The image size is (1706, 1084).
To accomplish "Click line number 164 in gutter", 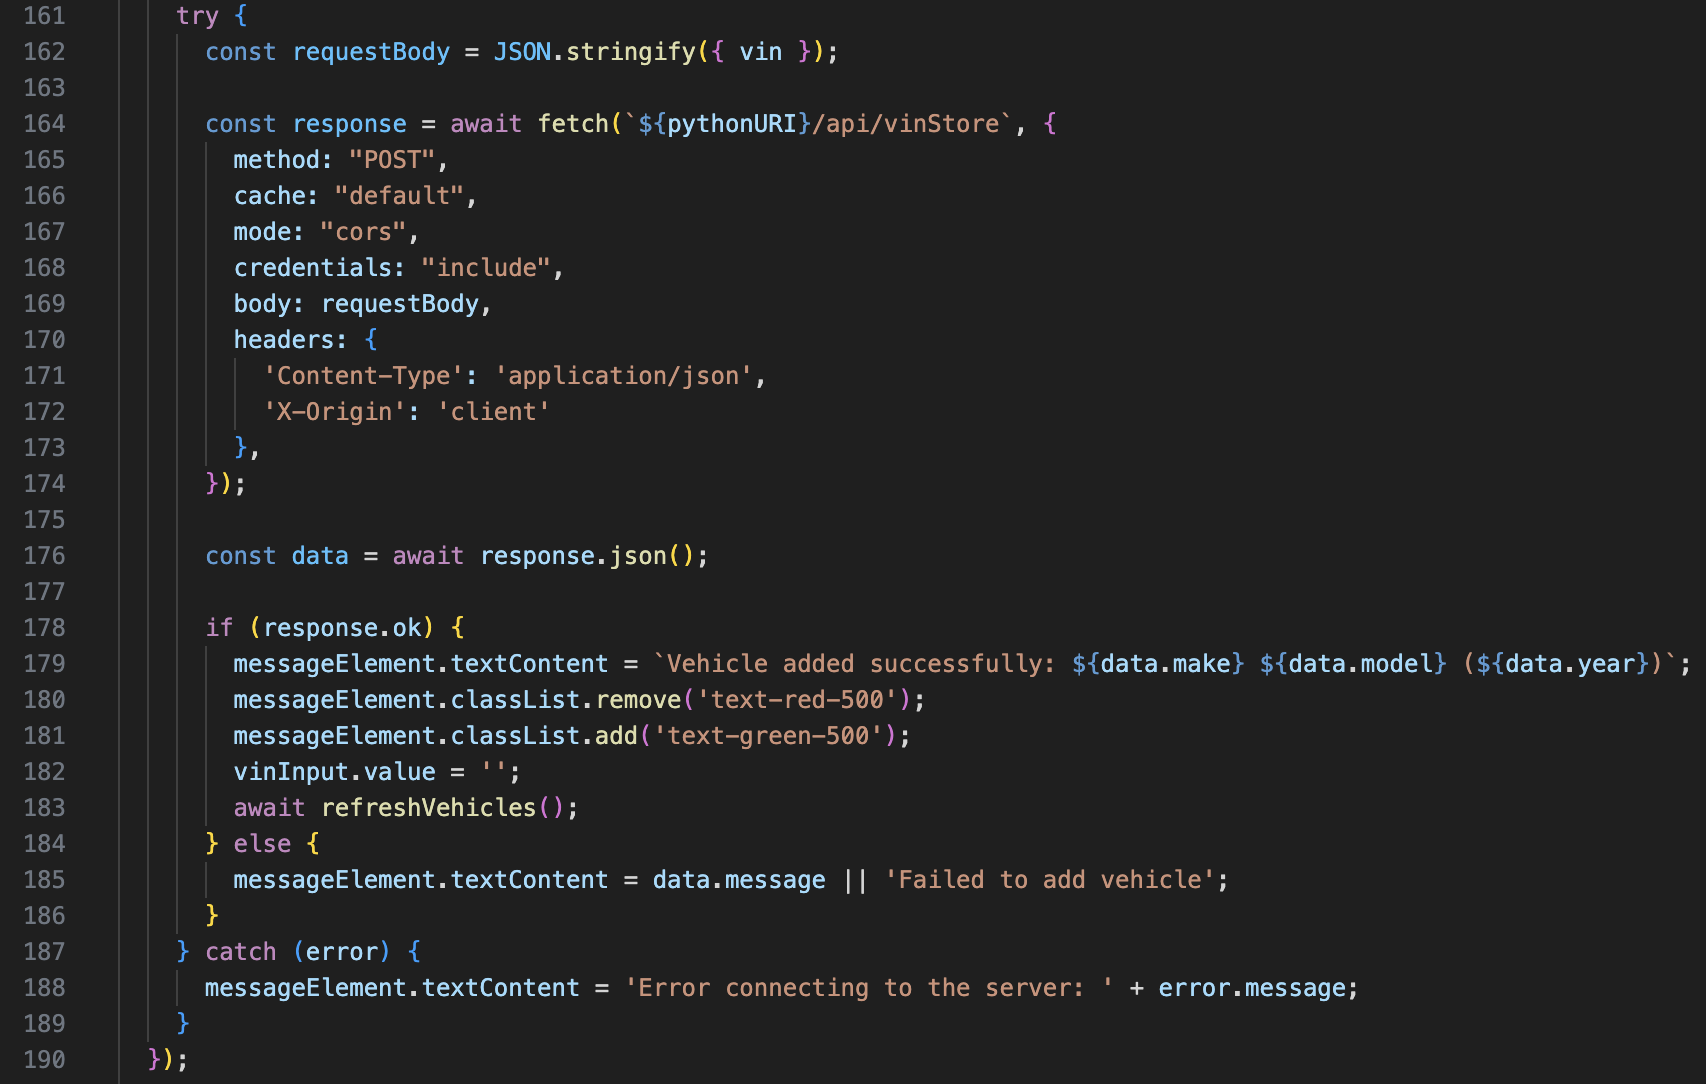I will pos(44,124).
